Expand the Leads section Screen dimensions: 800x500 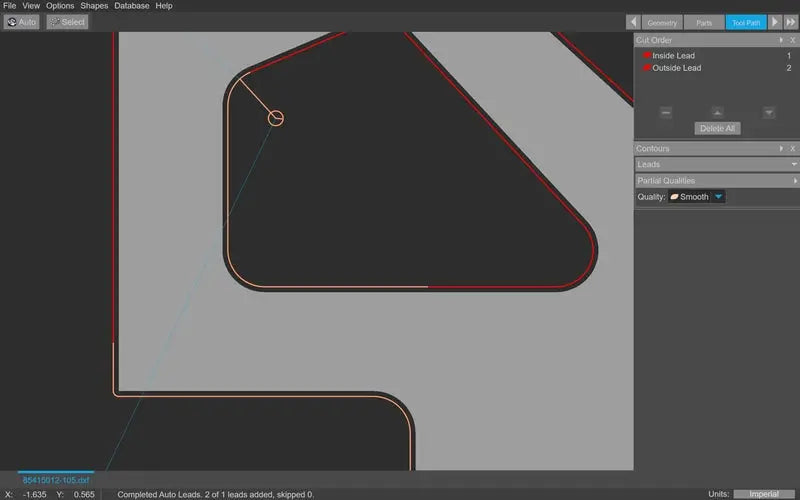point(794,164)
